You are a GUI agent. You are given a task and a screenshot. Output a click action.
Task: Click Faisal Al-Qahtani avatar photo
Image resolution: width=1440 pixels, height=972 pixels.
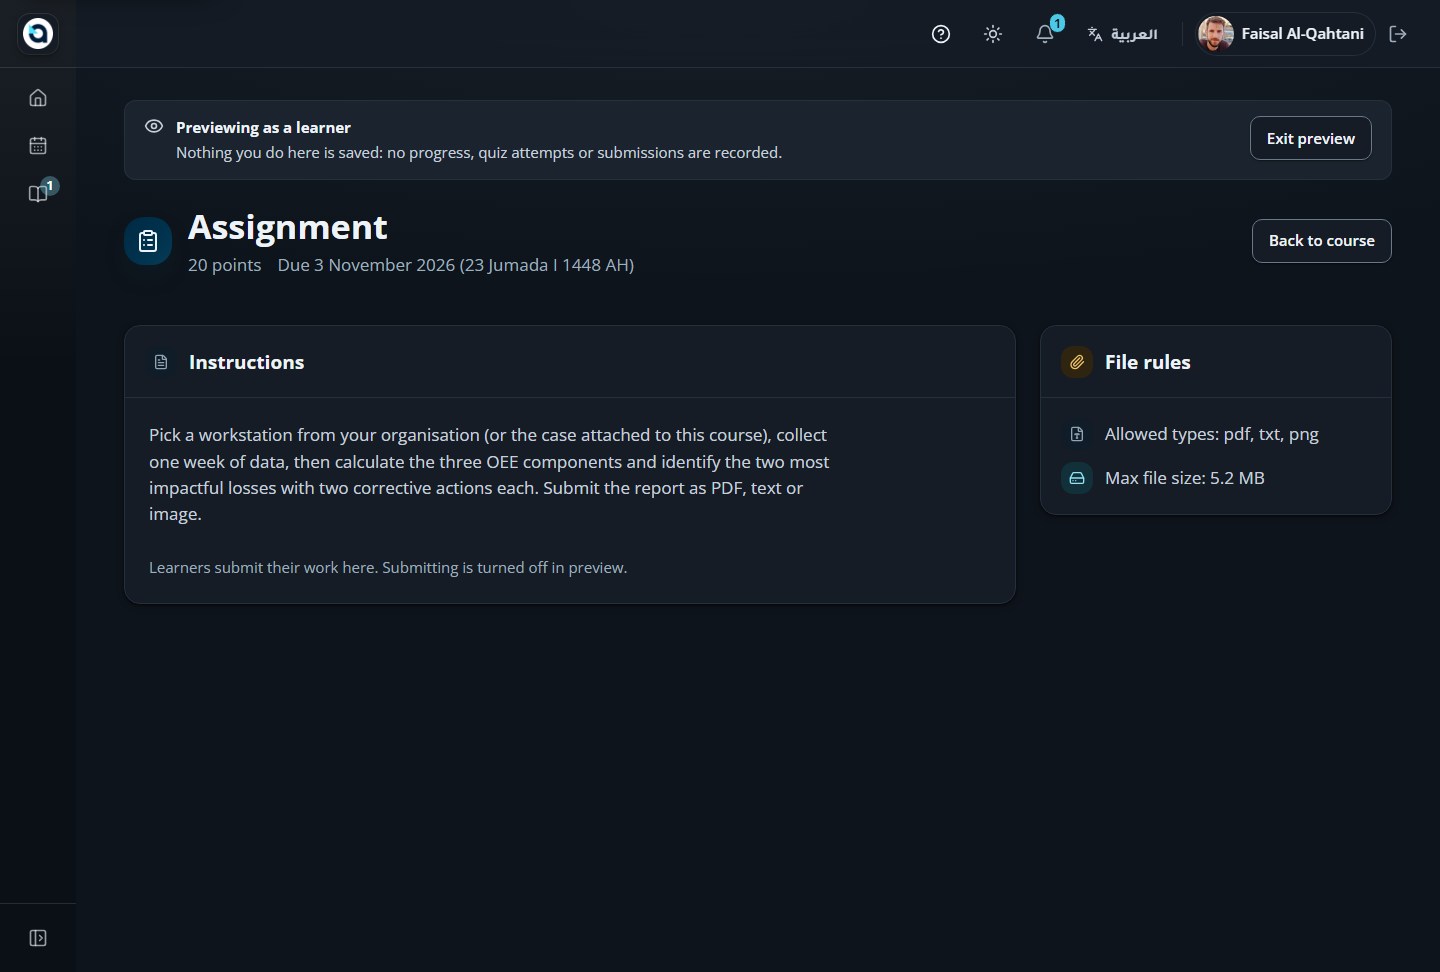1215,34
